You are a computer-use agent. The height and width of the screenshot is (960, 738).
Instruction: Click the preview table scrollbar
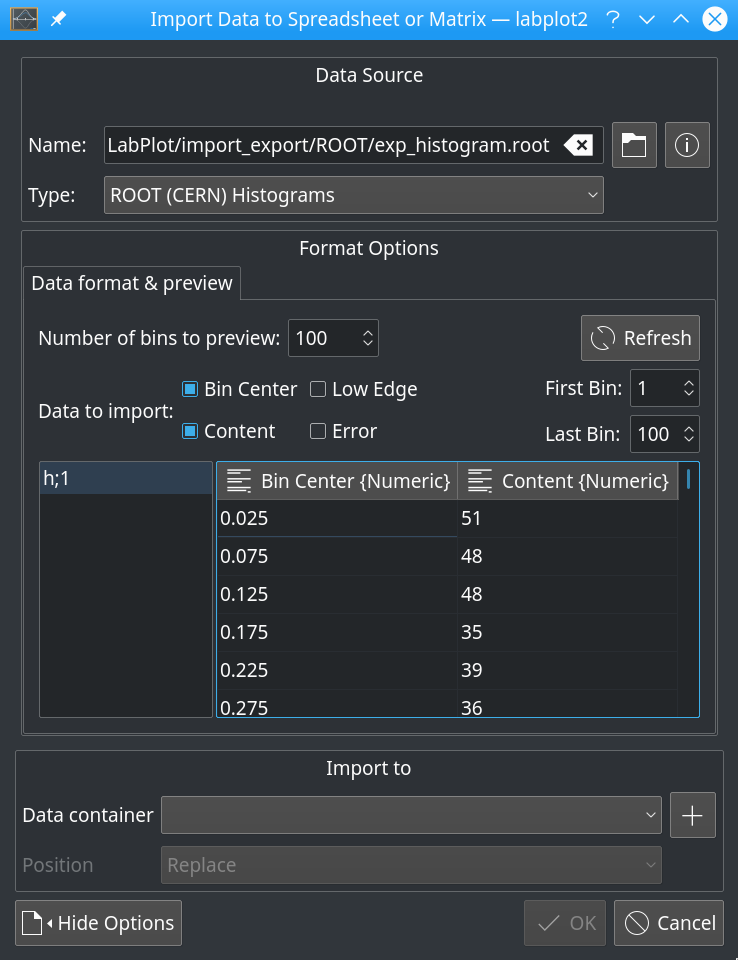pos(688,479)
